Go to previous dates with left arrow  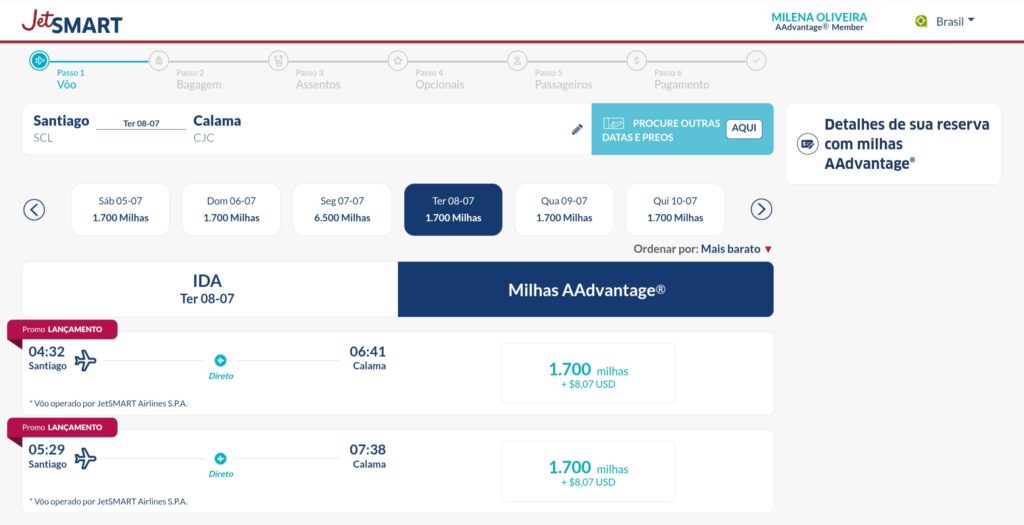pyautogui.click(x=34, y=210)
